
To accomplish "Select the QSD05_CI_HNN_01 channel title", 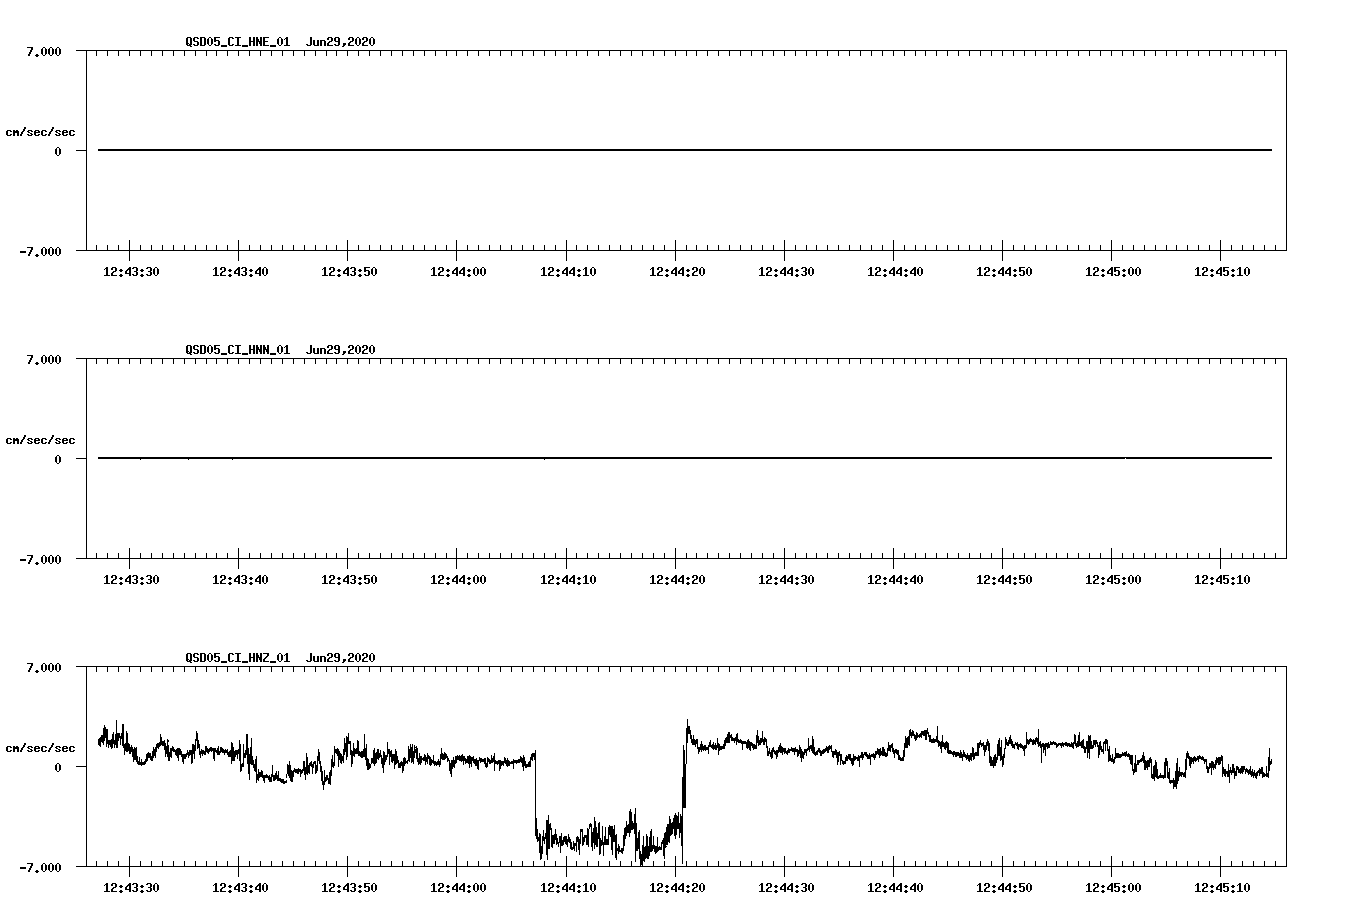I will tap(238, 350).
